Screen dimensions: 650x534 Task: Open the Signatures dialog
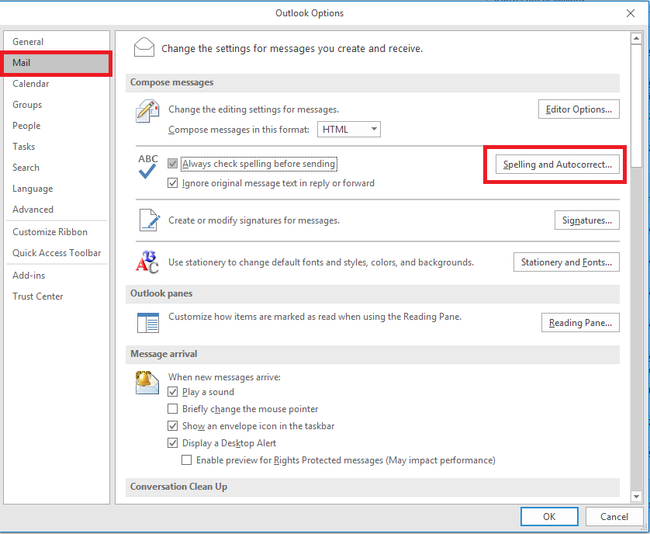click(x=587, y=220)
